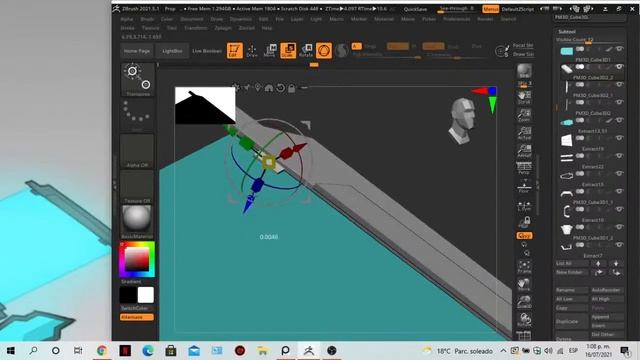
Task: Open the Preferences menu
Action: point(457,19)
